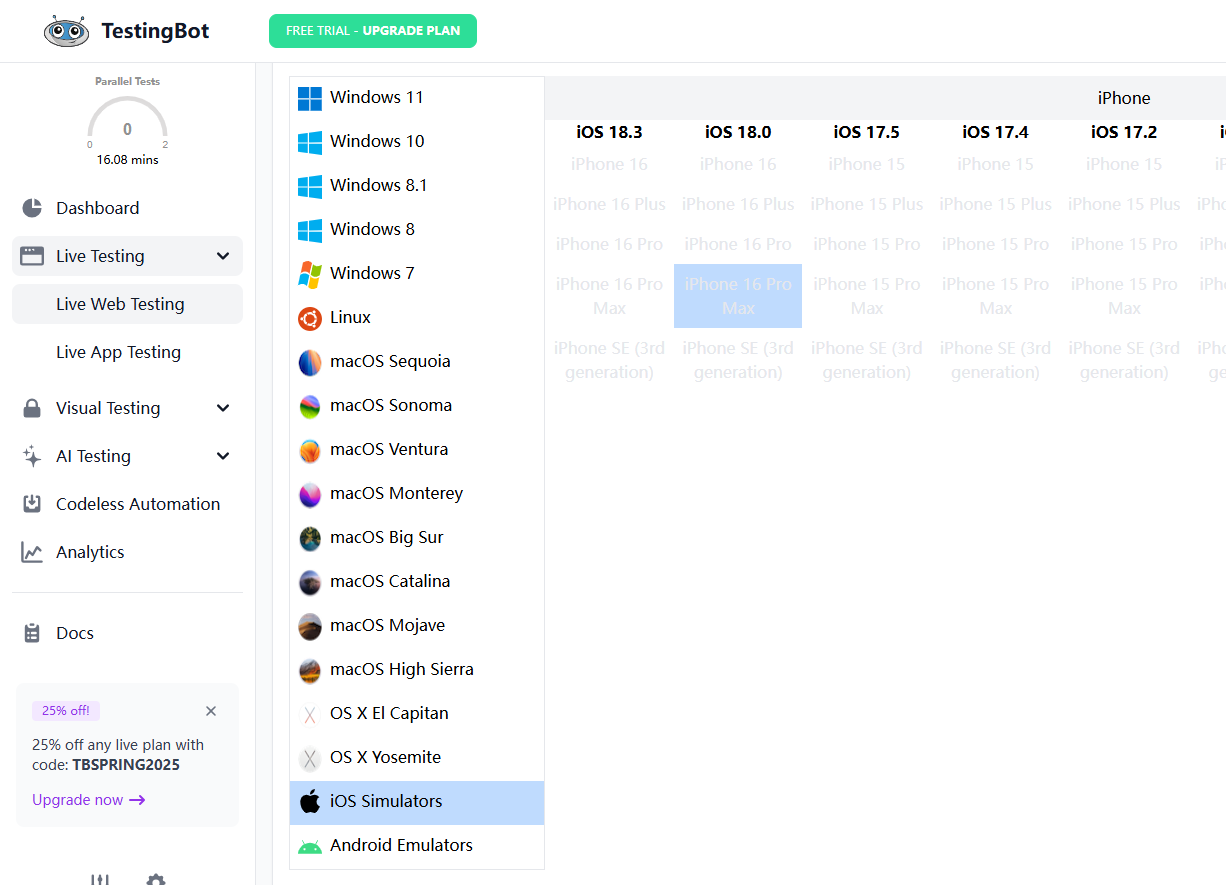
Task: Click the 25% off badge
Action: point(66,711)
